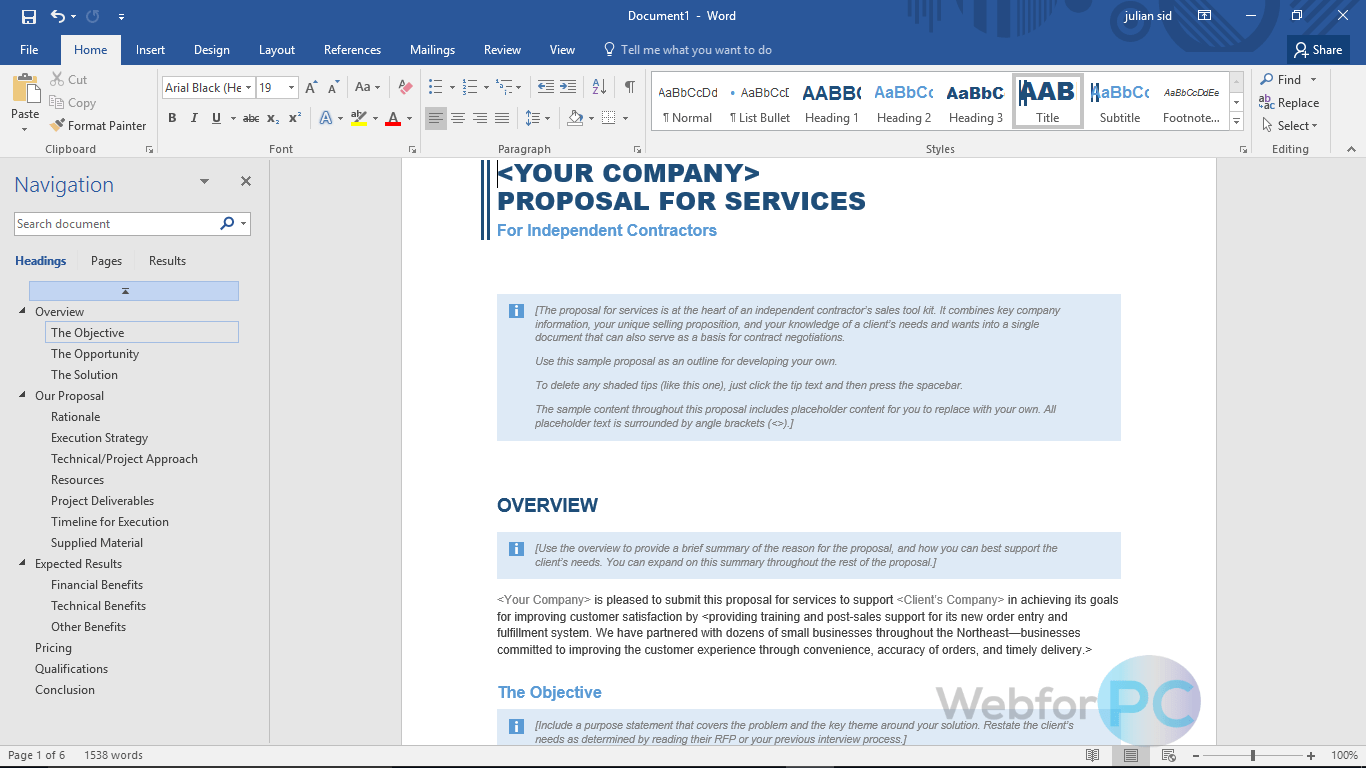This screenshot has height=768, width=1366.
Task: Collapse the Our Proposal heading tree
Action: click(x=22, y=395)
